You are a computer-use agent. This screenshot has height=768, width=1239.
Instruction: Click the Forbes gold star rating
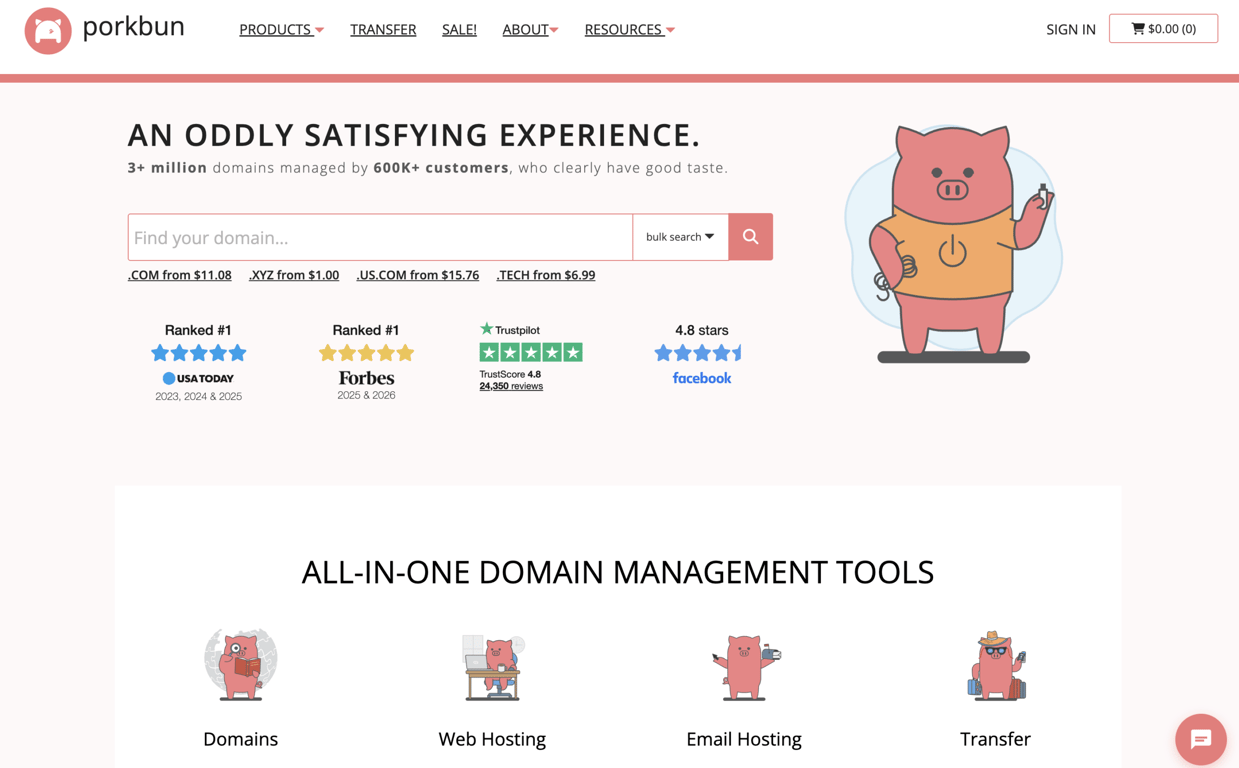(x=366, y=353)
